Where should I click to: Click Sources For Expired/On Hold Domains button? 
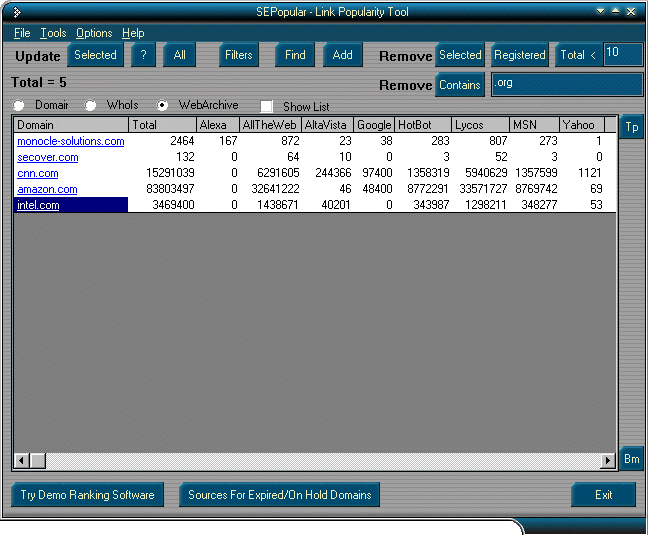tap(280, 495)
